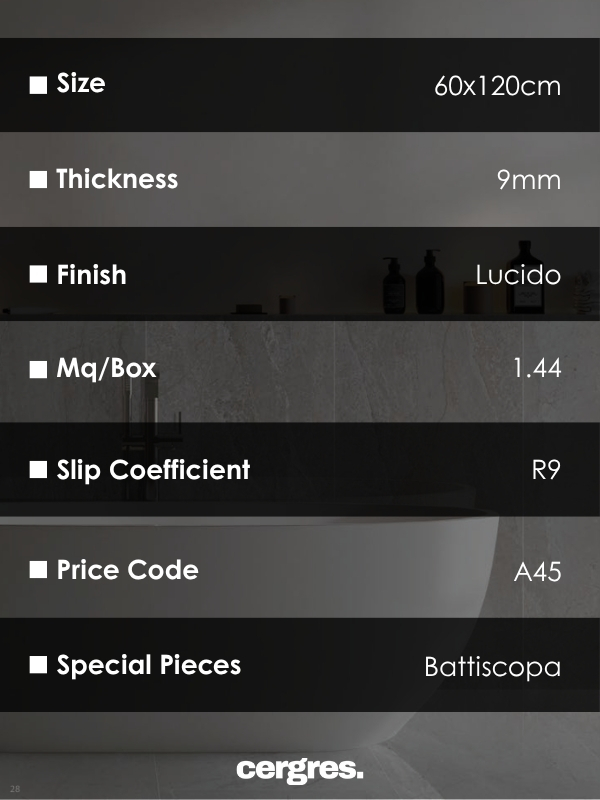600x800 pixels.
Task: Click the 60x120cm size value
Action: click(497, 86)
